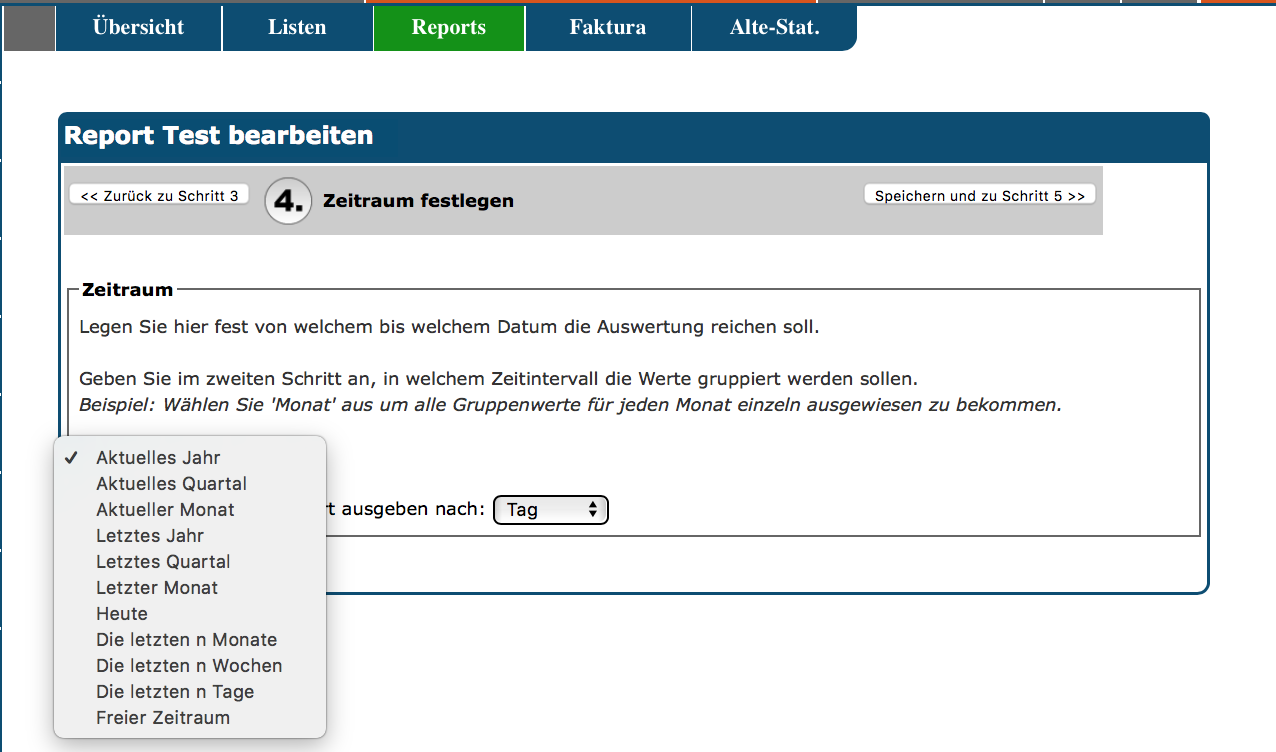Open the Tag grouping dropdown
The height and width of the screenshot is (752, 1276).
coord(550,510)
